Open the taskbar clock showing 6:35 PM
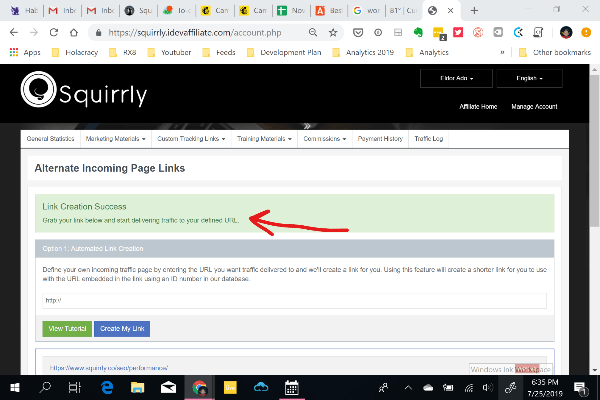Image resolution: width=600 pixels, height=400 pixels. click(x=545, y=388)
